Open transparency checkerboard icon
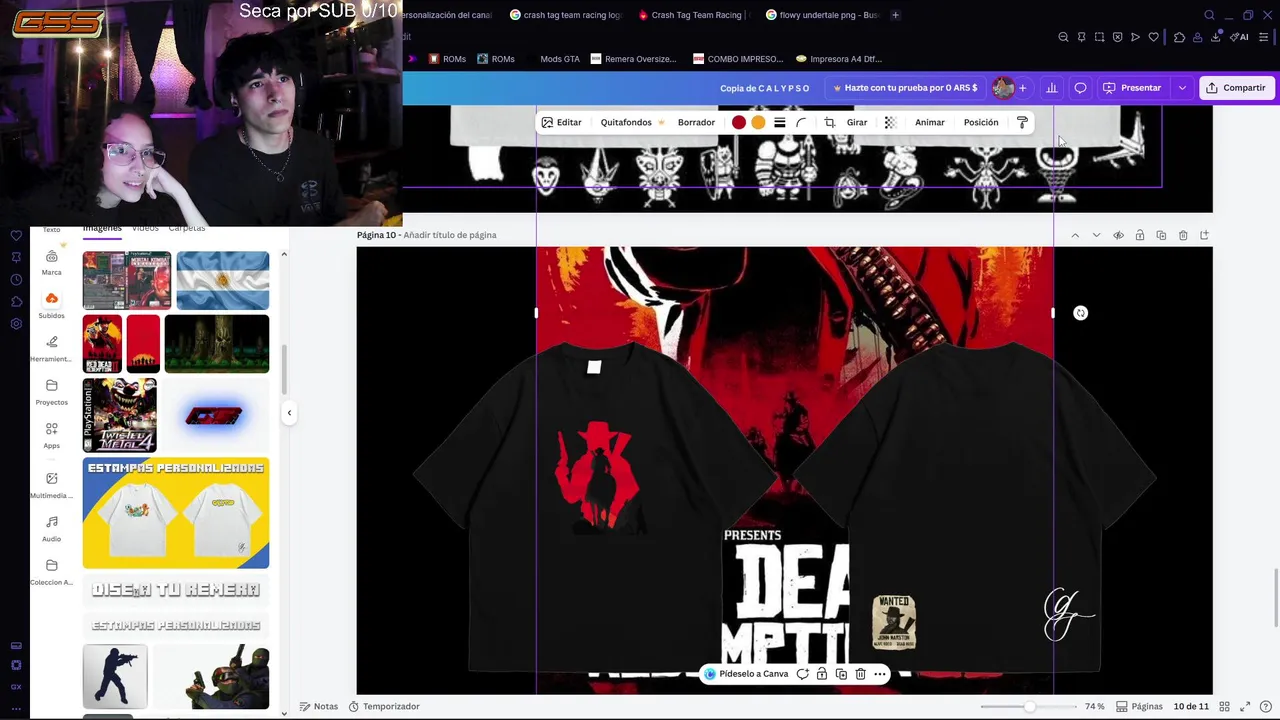Screen dimensions: 1280x720 click(890, 122)
